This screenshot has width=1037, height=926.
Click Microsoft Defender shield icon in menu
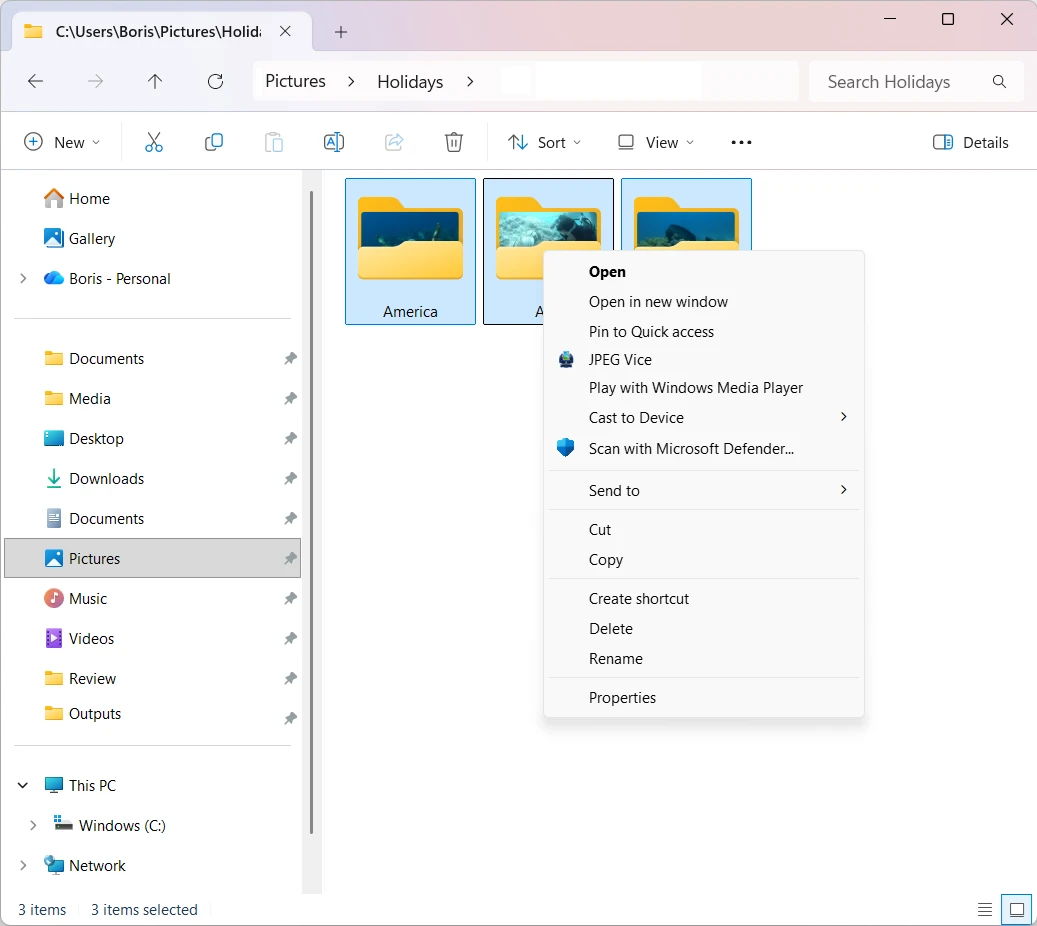565,448
